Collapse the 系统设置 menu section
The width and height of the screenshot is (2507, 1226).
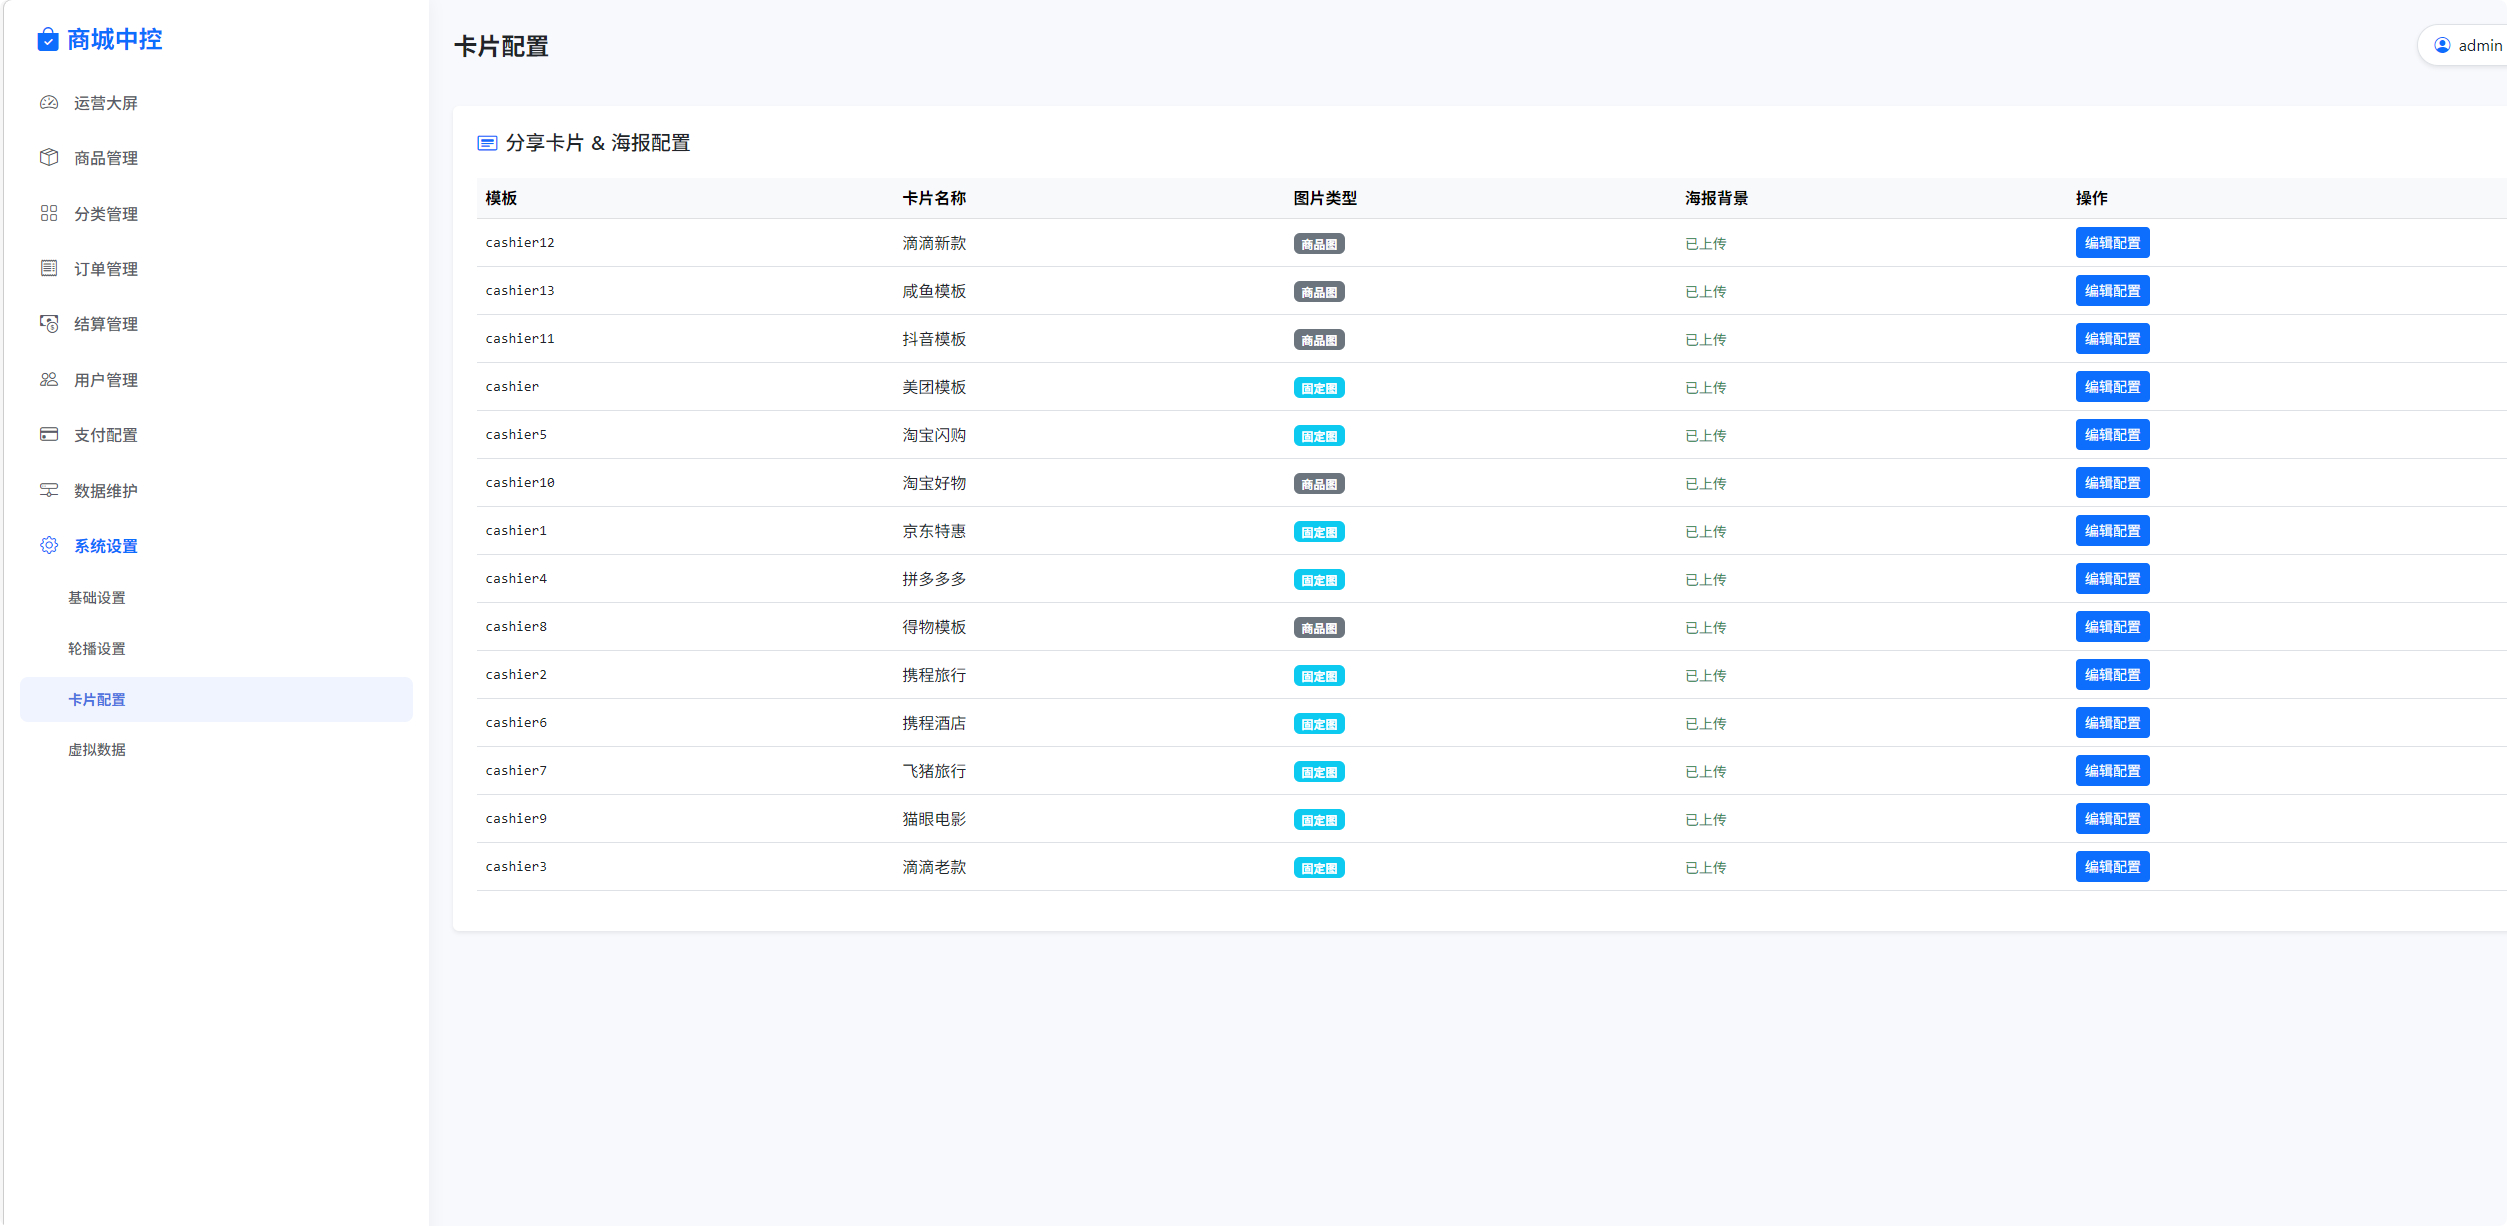coord(105,546)
